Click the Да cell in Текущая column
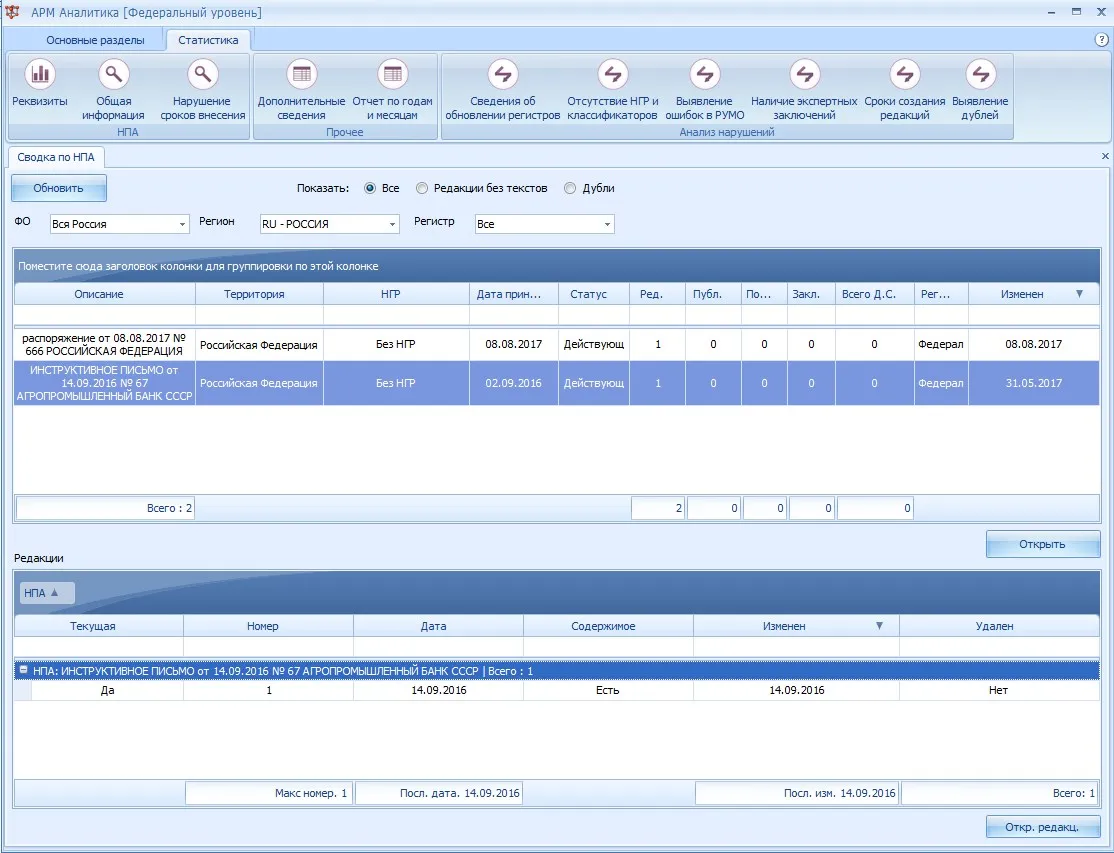 point(107,690)
